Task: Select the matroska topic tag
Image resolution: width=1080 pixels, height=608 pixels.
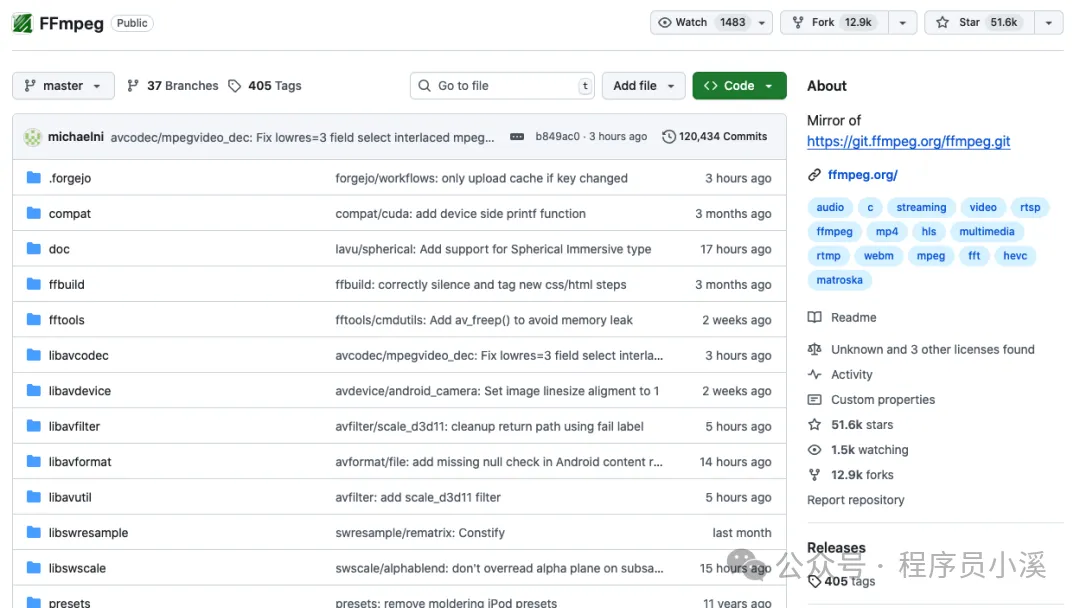Action: point(839,280)
